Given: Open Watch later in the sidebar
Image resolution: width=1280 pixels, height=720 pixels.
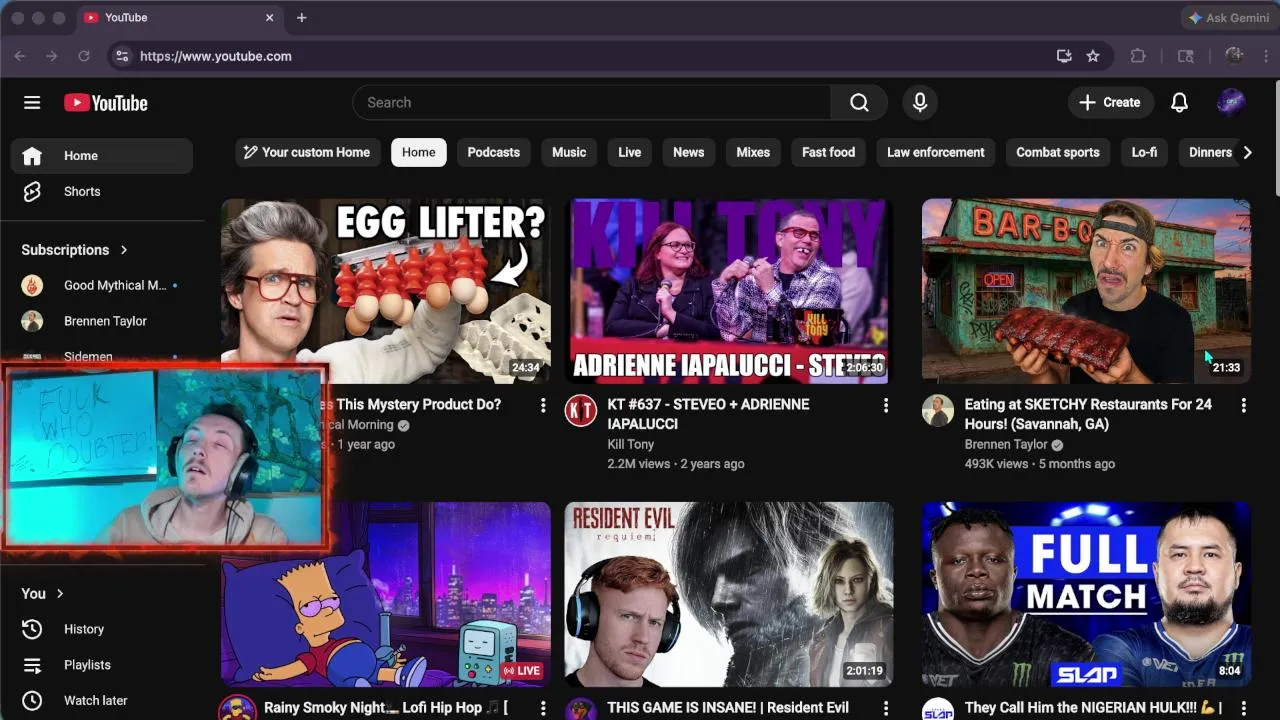Looking at the screenshot, I should click(102, 701).
